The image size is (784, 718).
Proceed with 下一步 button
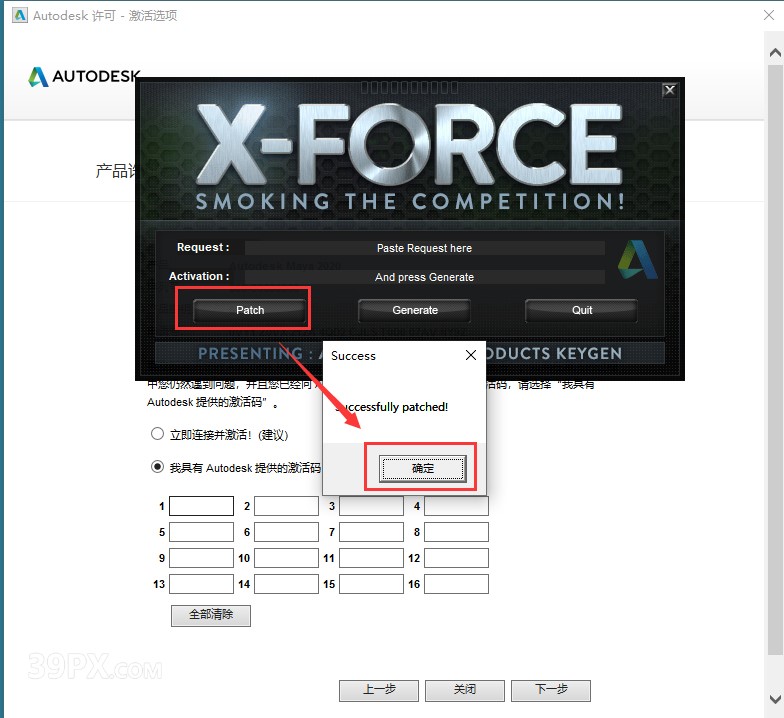551,690
